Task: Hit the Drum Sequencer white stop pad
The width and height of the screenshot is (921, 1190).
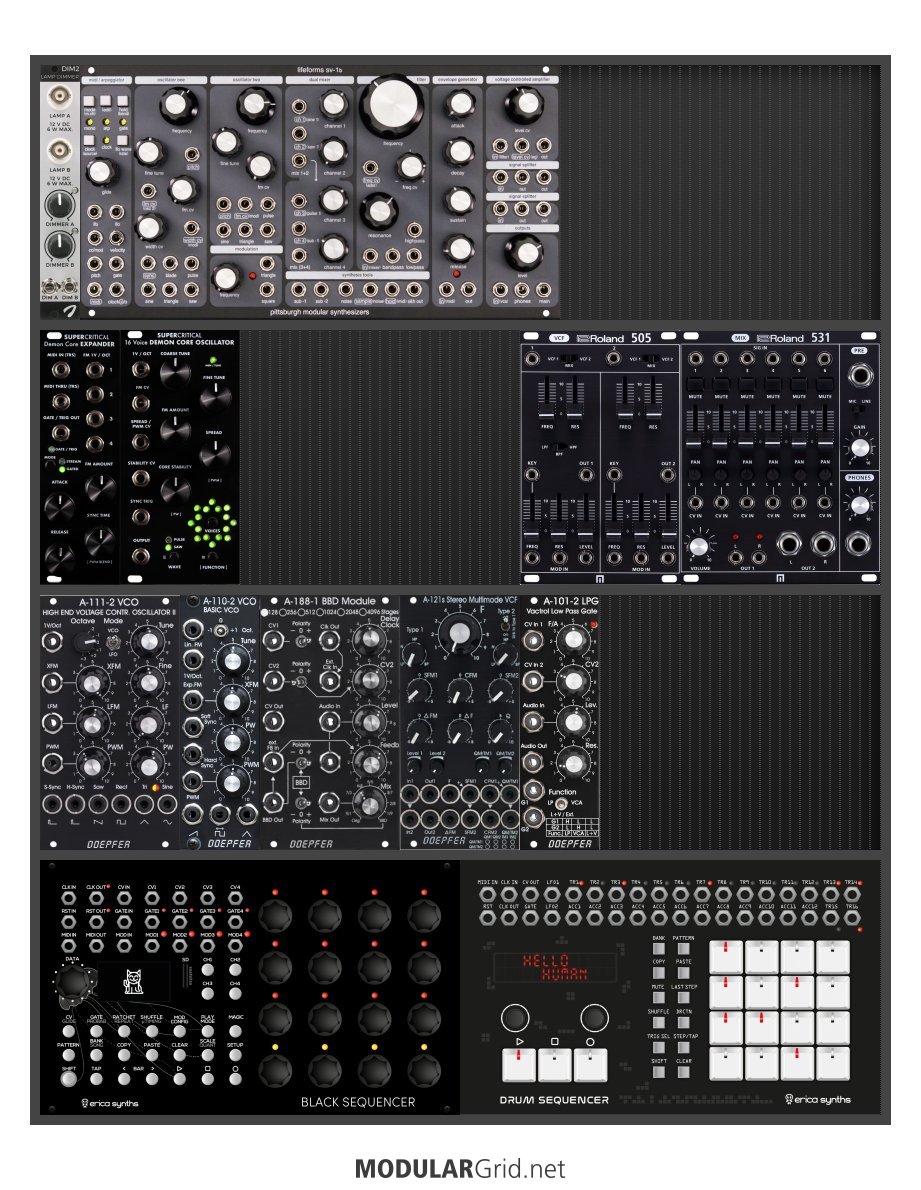Action: (555, 1065)
